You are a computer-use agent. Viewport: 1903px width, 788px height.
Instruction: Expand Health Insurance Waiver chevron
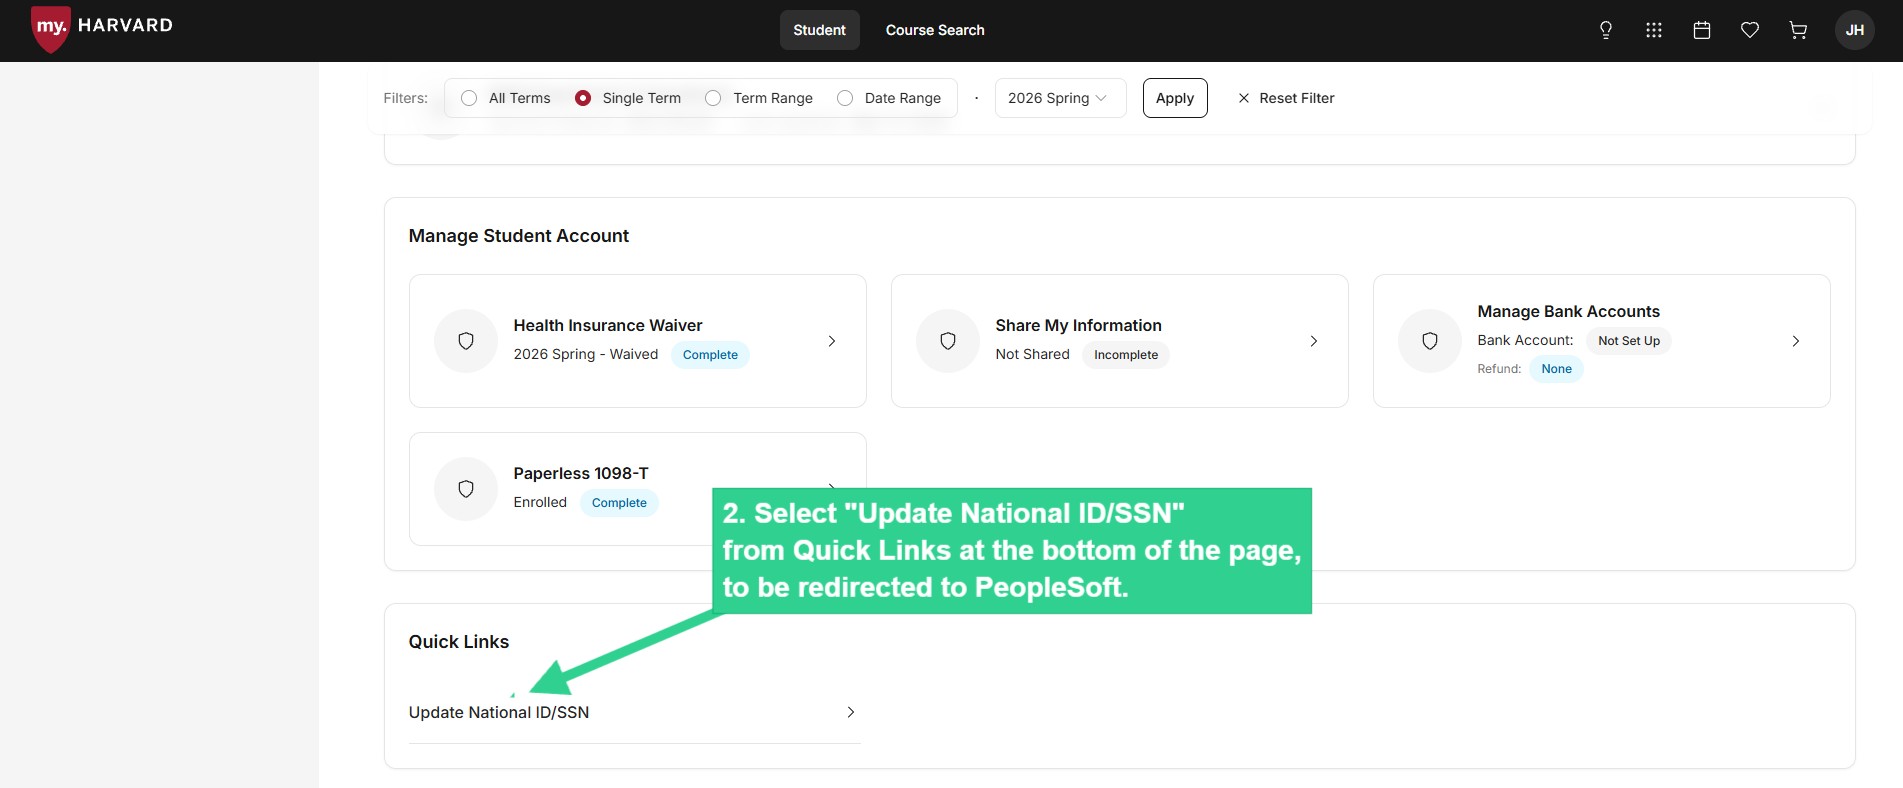click(x=832, y=341)
